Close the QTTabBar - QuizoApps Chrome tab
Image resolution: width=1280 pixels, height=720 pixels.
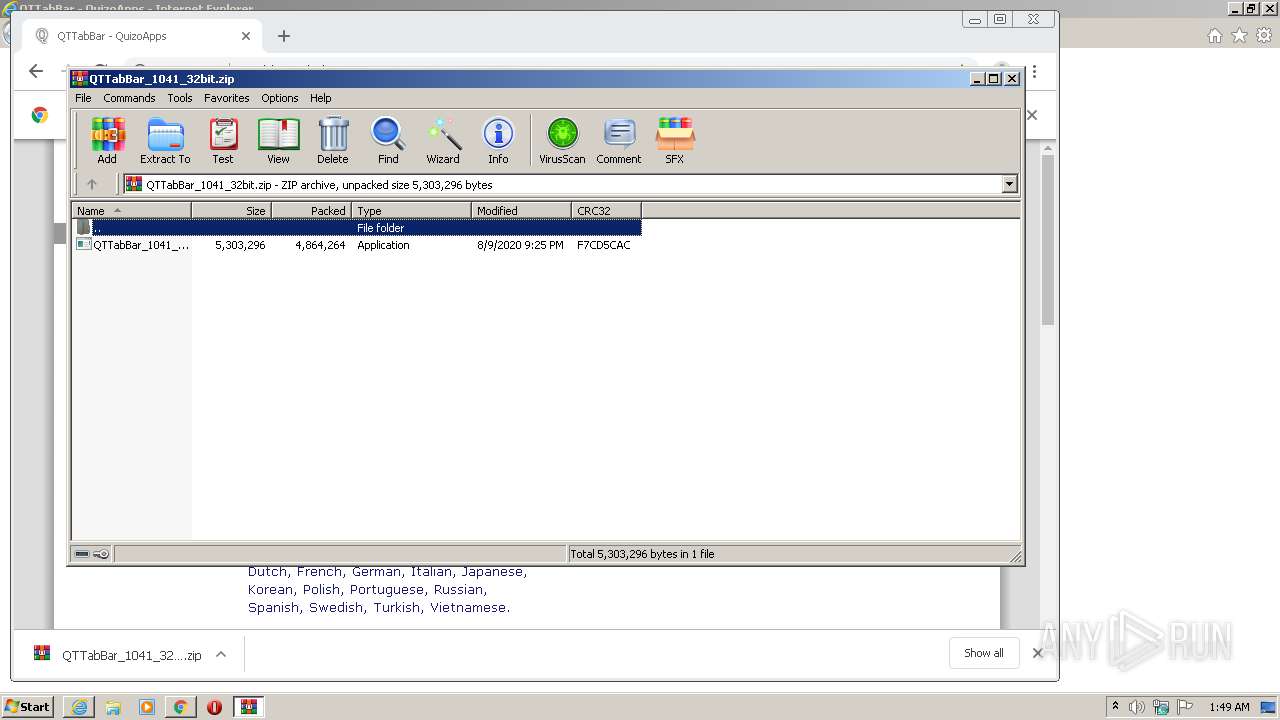click(x=246, y=36)
